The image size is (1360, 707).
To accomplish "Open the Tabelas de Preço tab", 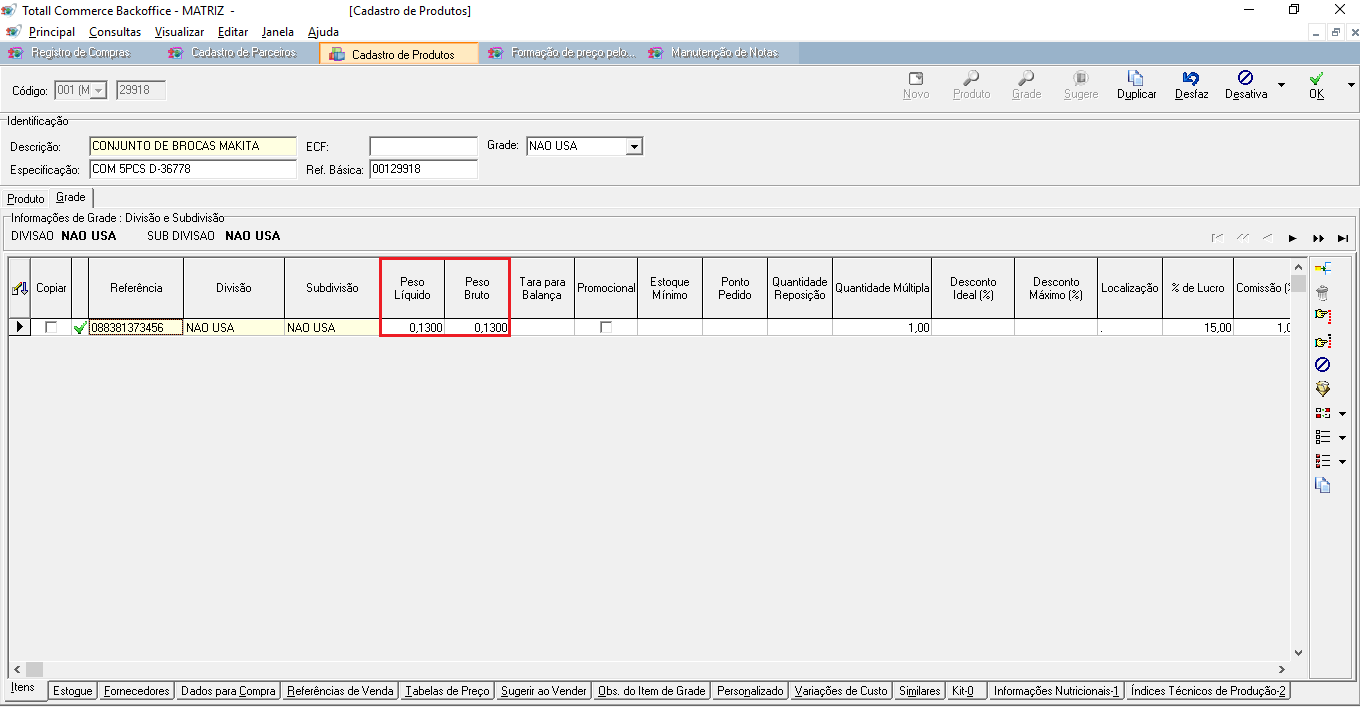I will point(448,691).
